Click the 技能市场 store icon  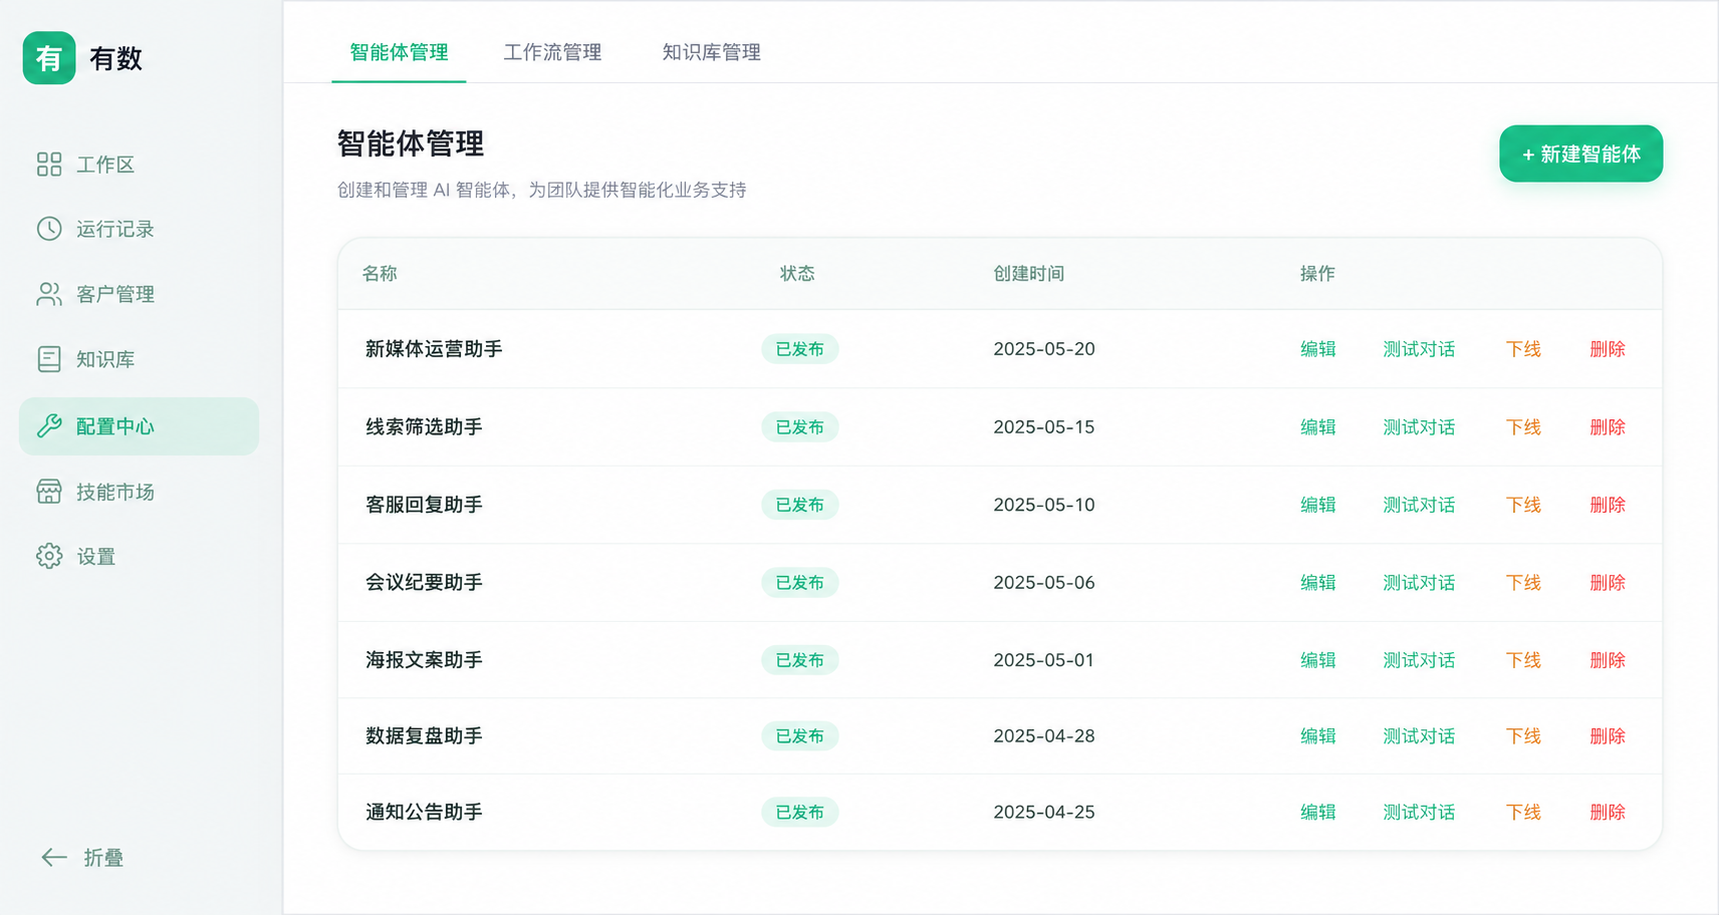(49, 491)
